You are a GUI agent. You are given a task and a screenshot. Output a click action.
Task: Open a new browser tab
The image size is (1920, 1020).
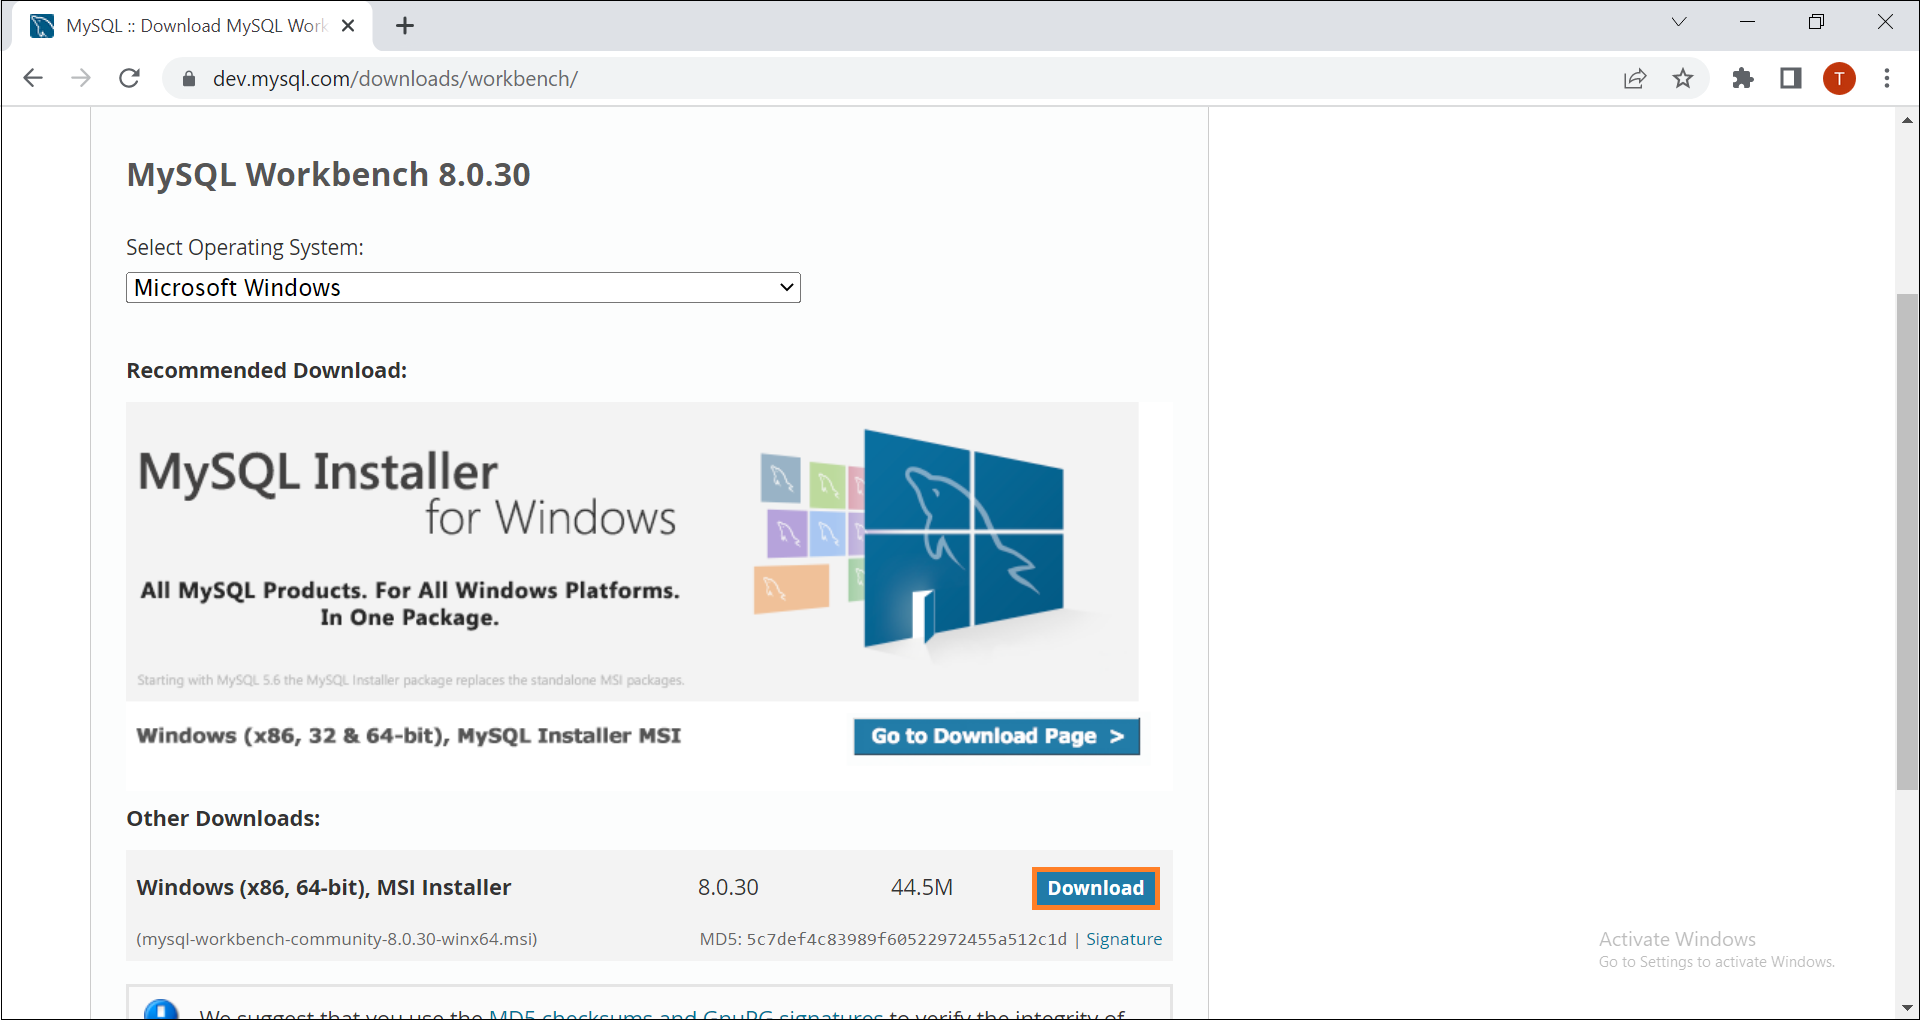405,26
